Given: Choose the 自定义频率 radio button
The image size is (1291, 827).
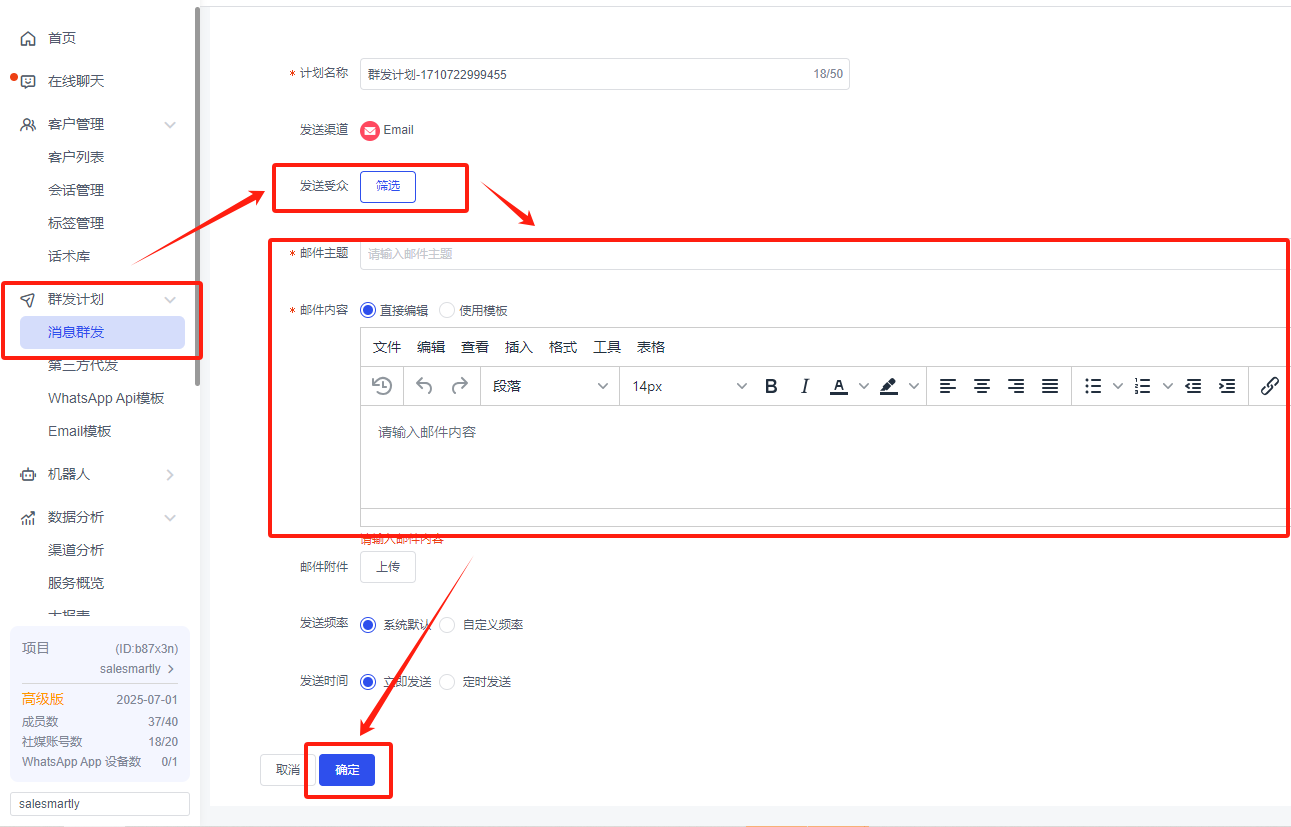Looking at the screenshot, I should (447, 625).
